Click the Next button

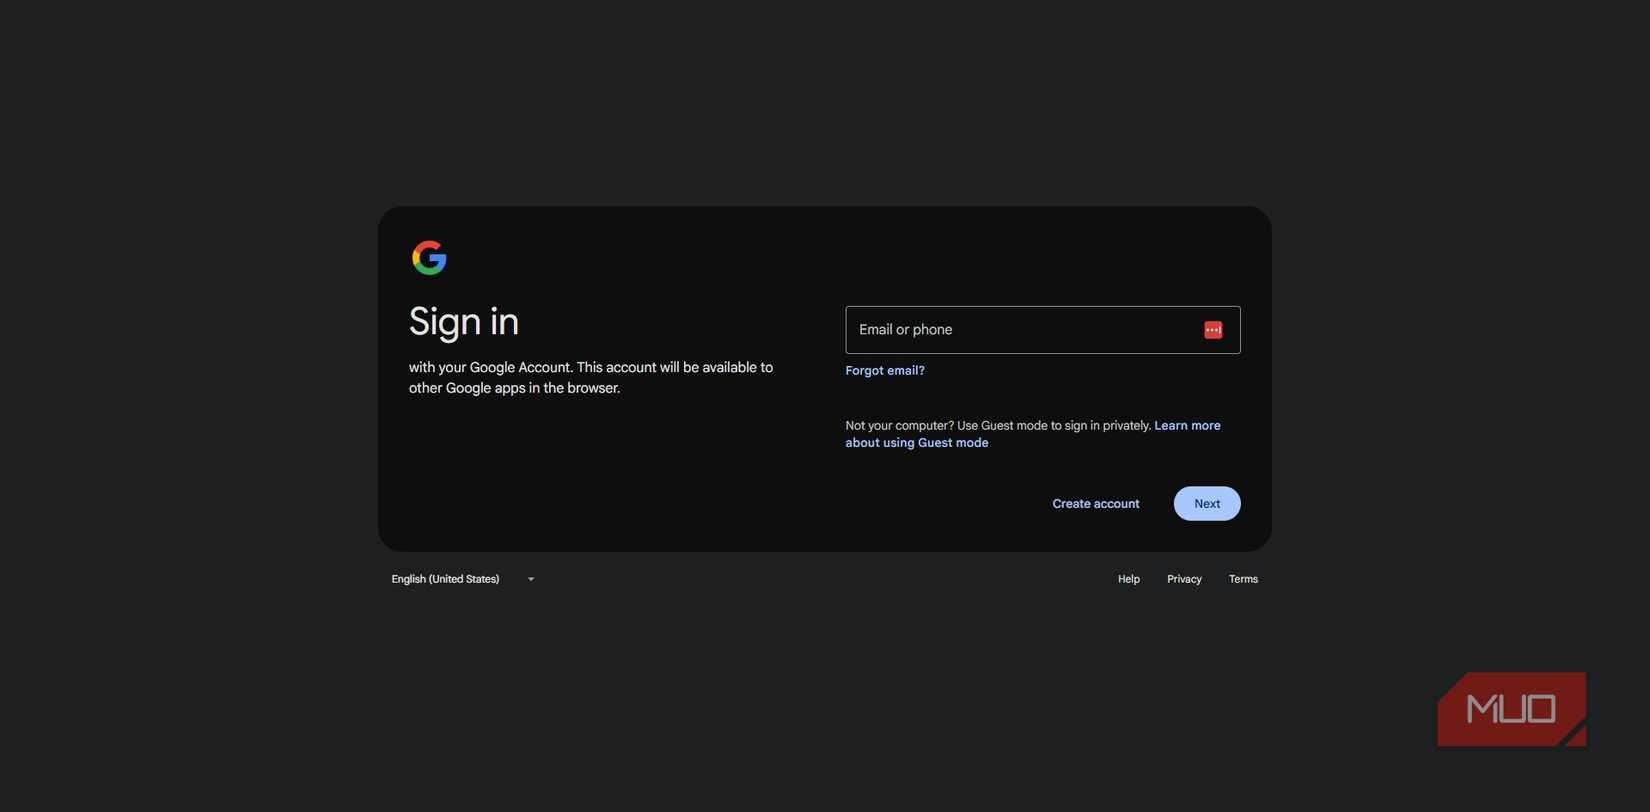point(1207,504)
